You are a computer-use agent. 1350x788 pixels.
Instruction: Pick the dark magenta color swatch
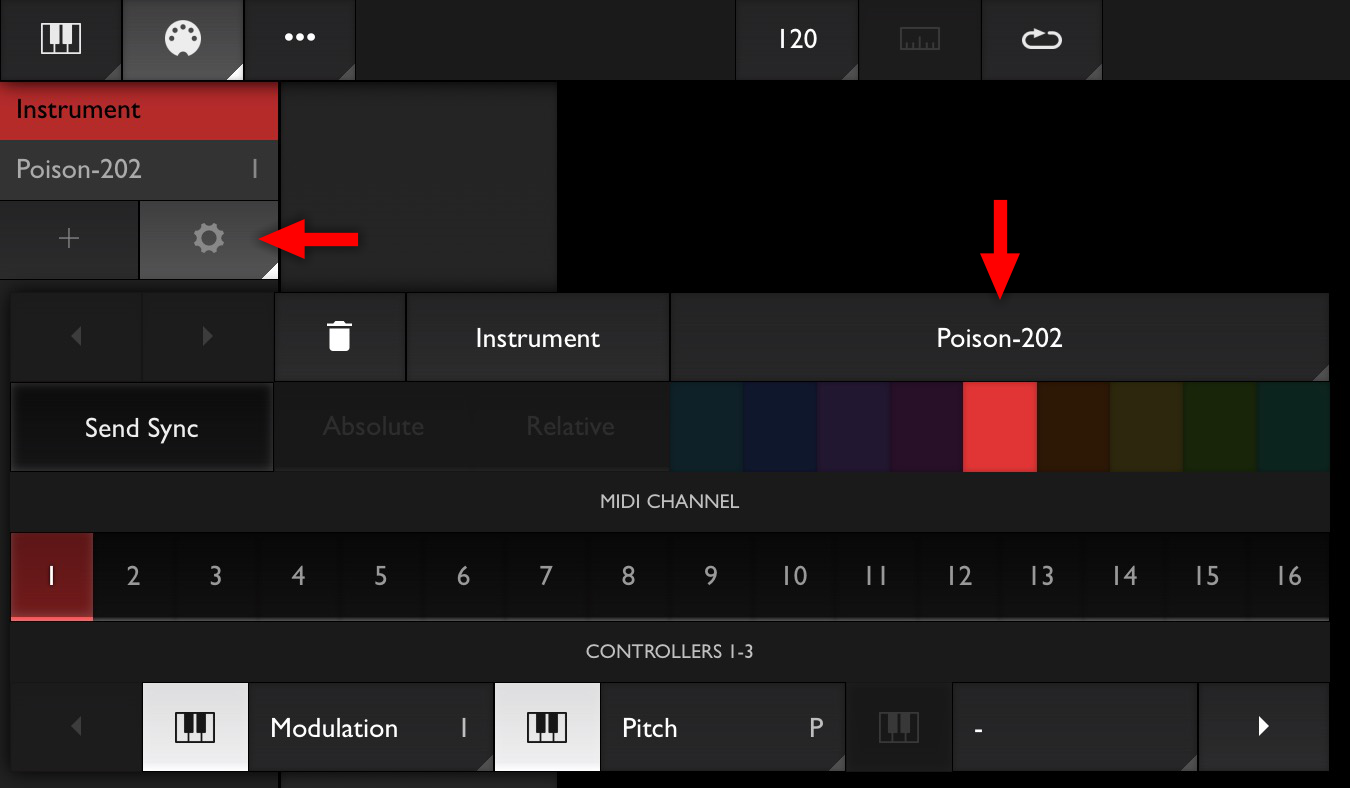tap(926, 427)
